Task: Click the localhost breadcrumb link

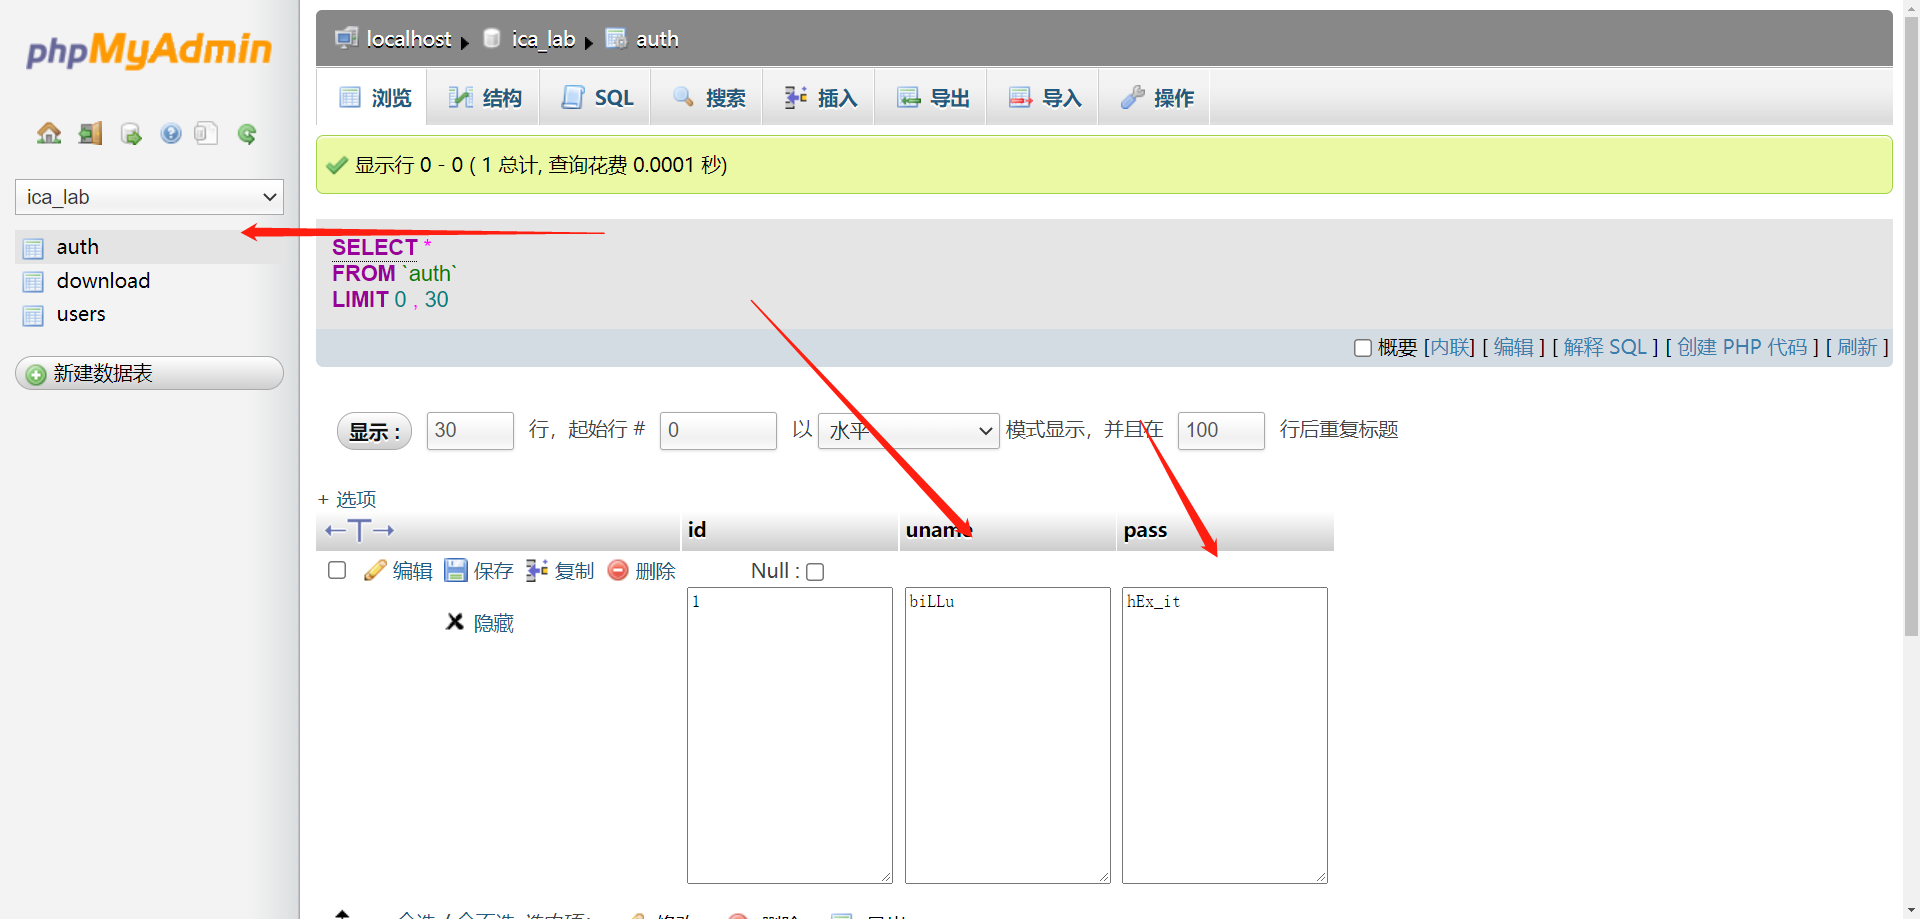Action: (409, 39)
